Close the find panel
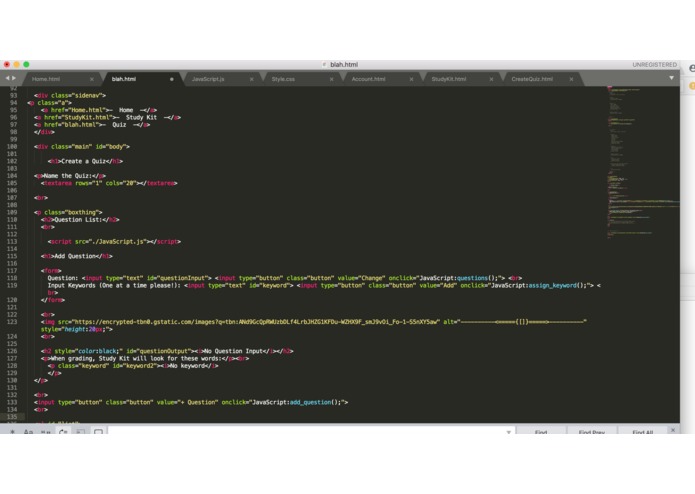695x494 pixels. (673, 430)
